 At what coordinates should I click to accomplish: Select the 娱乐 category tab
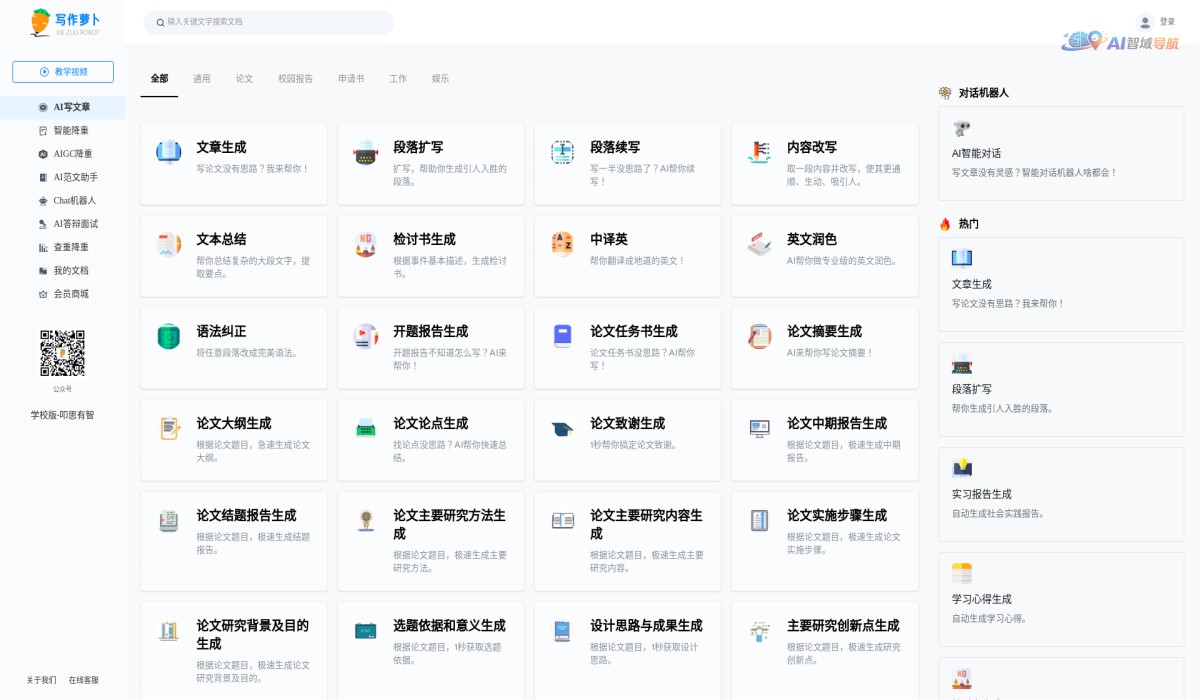coord(440,78)
